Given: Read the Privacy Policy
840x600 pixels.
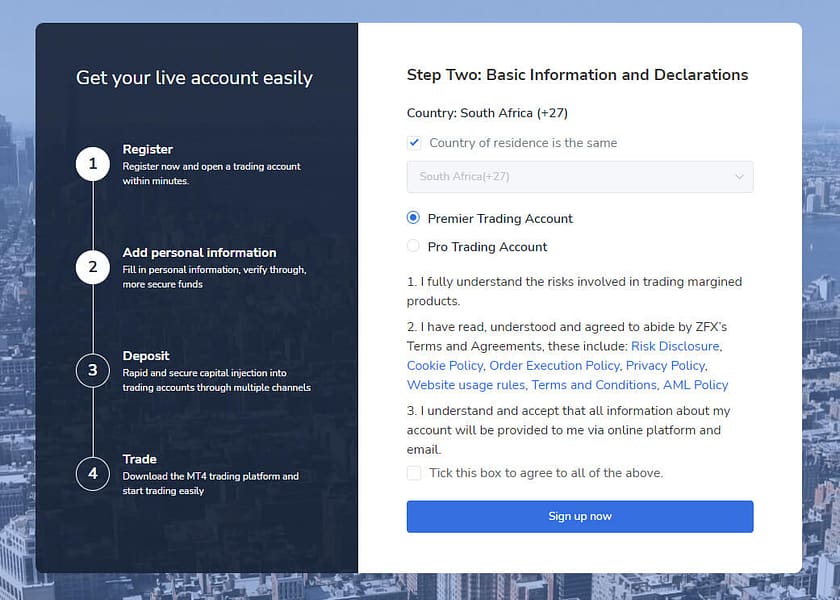Looking at the screenshot, I should pos(668,366).
